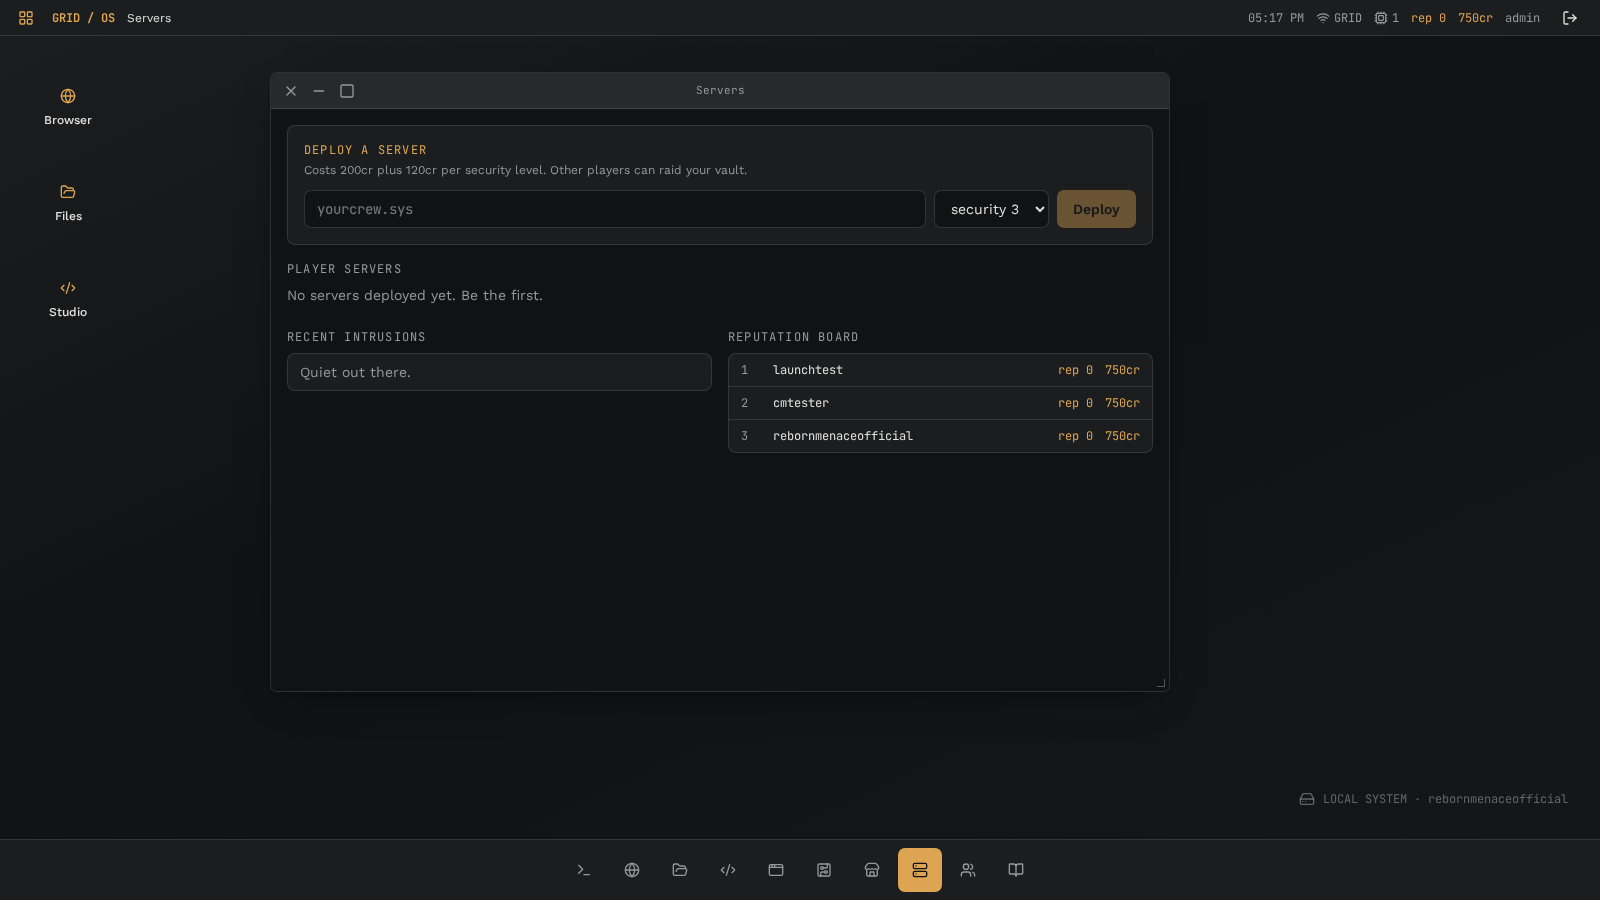The width and height of the screenshot is (1600, 900).
Task: Click the Servers window resize handle
Action: (1161, 683)
